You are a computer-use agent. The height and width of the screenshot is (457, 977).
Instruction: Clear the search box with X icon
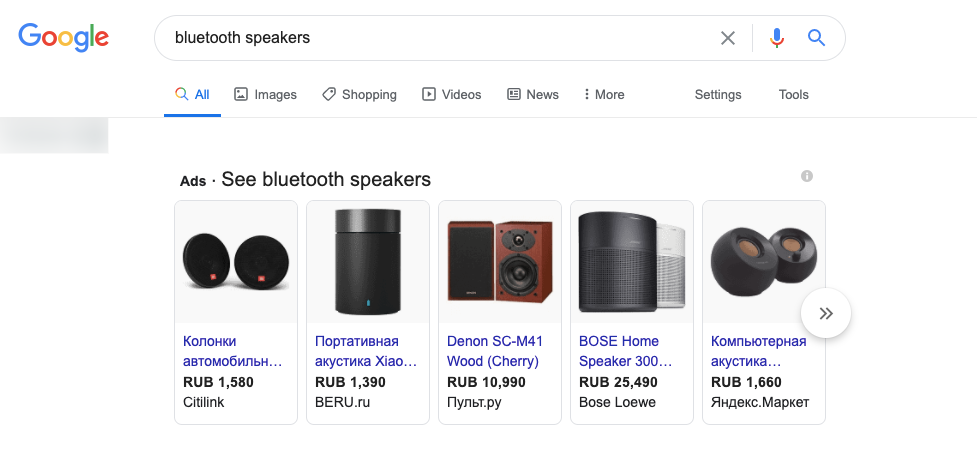point(727,38)
